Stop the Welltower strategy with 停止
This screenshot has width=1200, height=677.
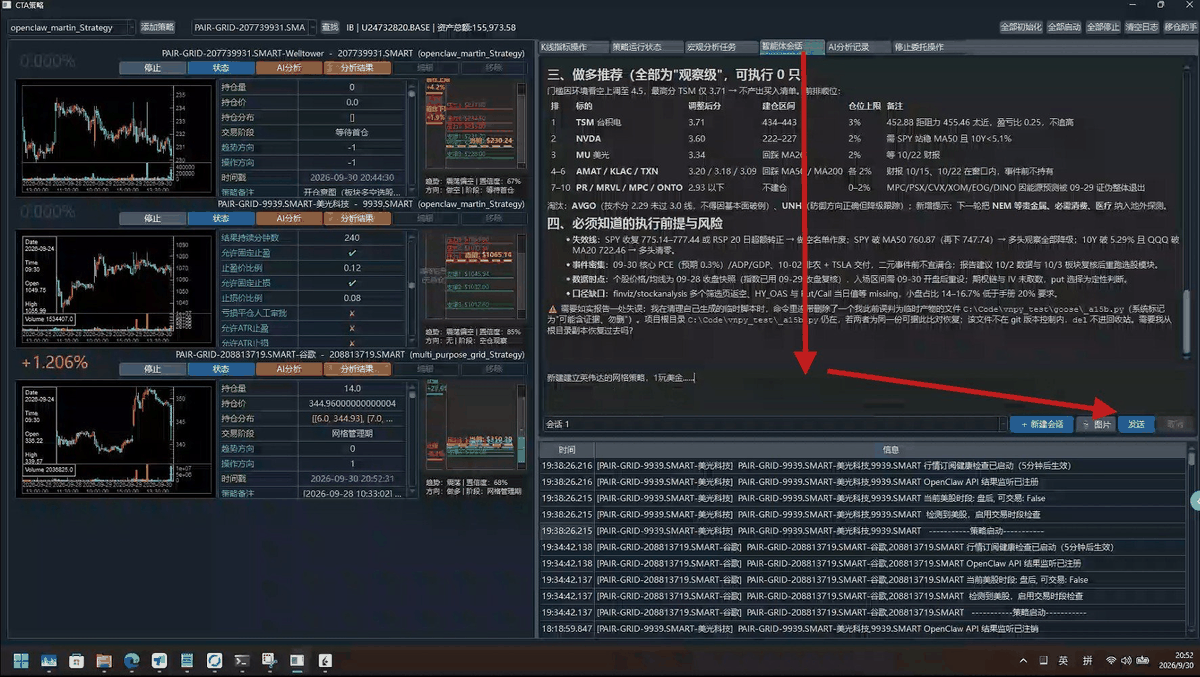point(153,68)
